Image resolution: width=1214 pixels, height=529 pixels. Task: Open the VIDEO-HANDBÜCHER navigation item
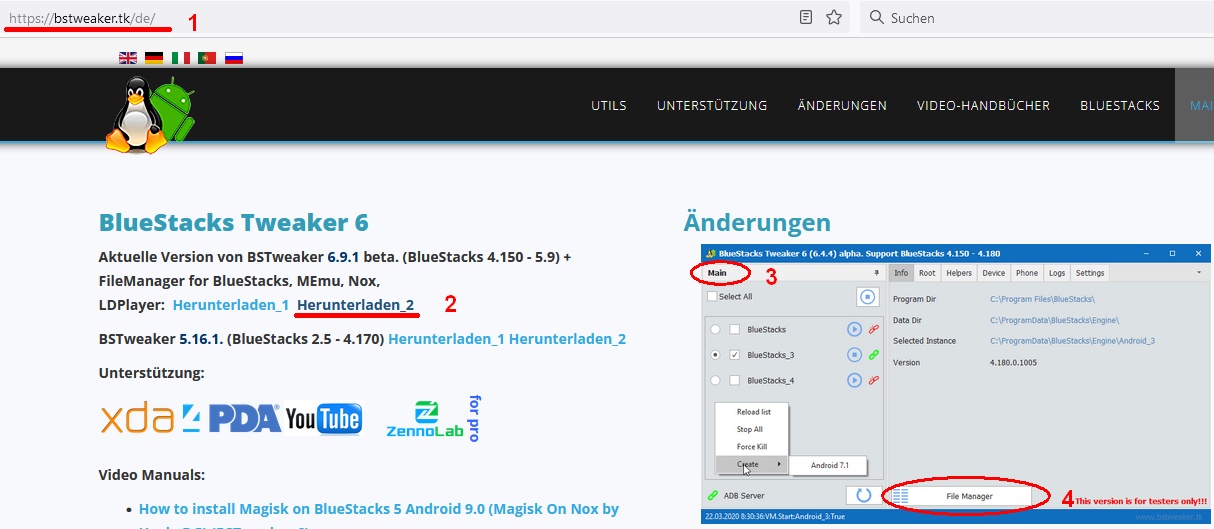pos(983,105)
